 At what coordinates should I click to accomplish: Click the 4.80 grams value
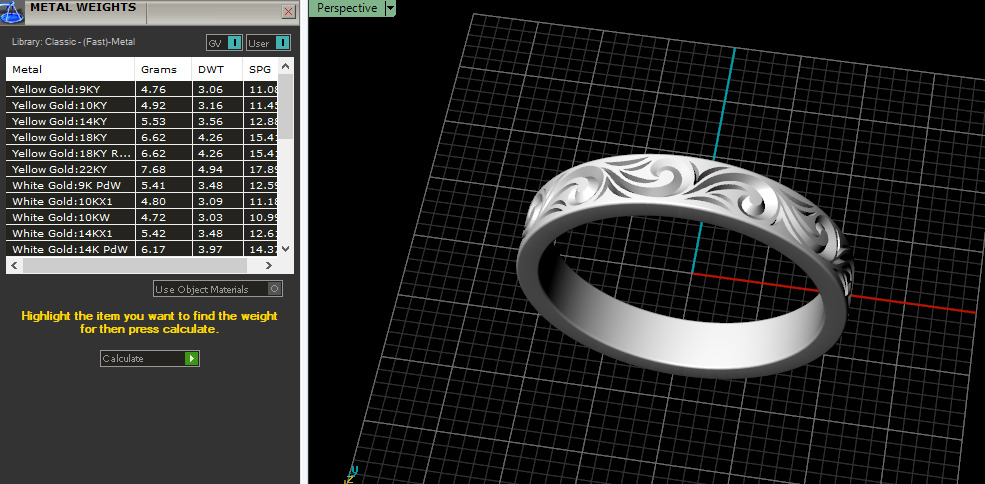click(x=153, y=201)
